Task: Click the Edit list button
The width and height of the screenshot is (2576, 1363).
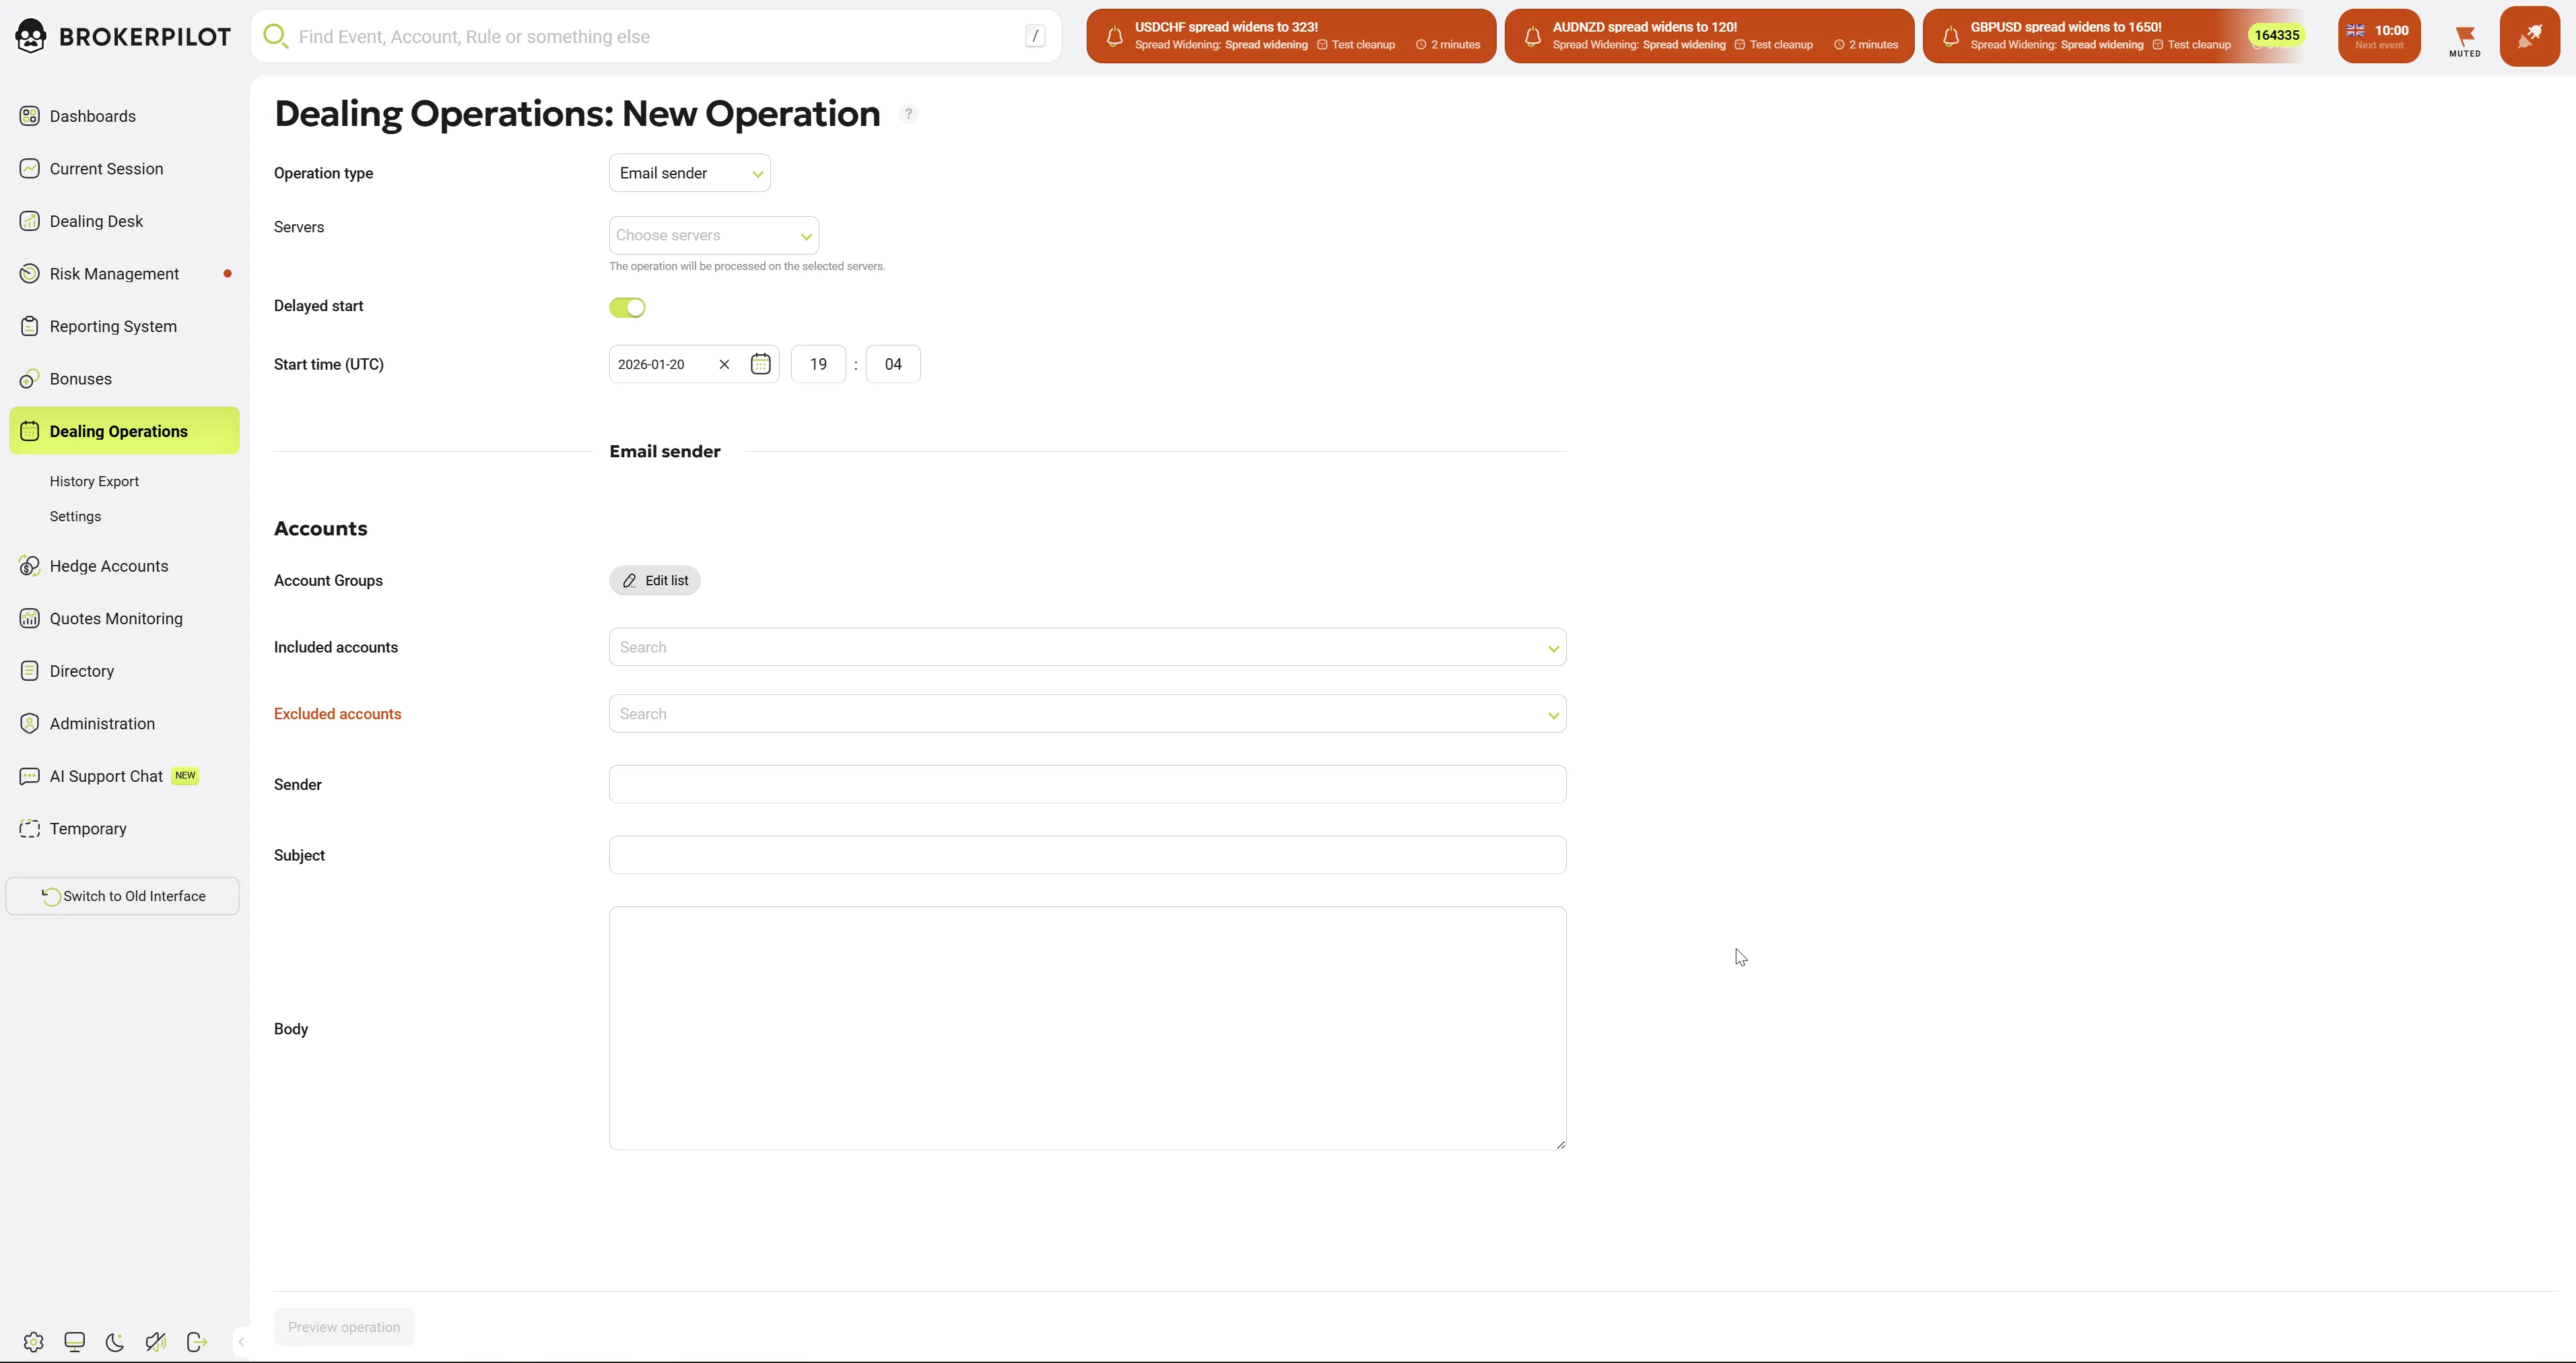Action: pyautogui.click(x=655, y=580)
